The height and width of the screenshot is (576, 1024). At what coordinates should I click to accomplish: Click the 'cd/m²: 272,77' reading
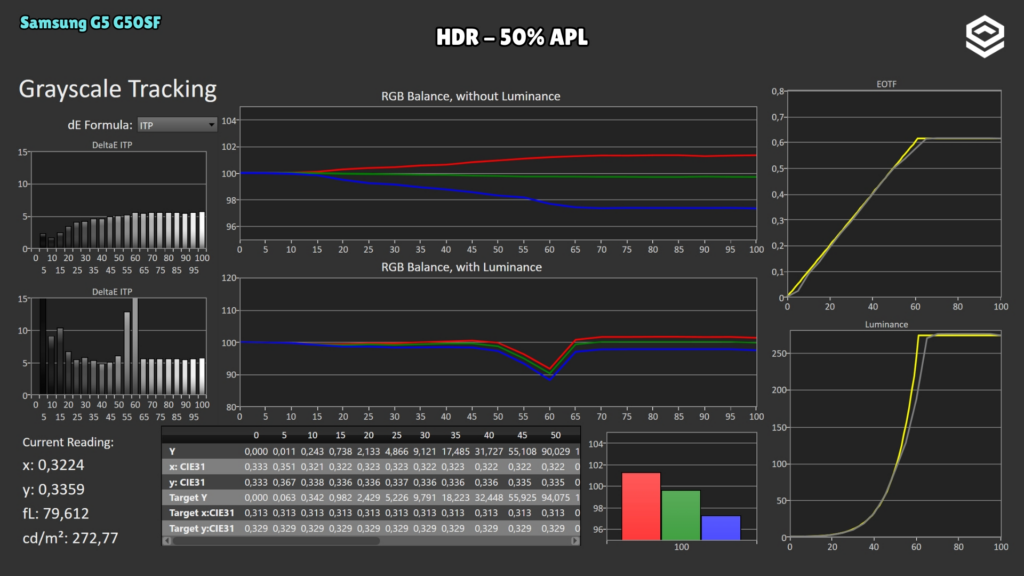70,537
